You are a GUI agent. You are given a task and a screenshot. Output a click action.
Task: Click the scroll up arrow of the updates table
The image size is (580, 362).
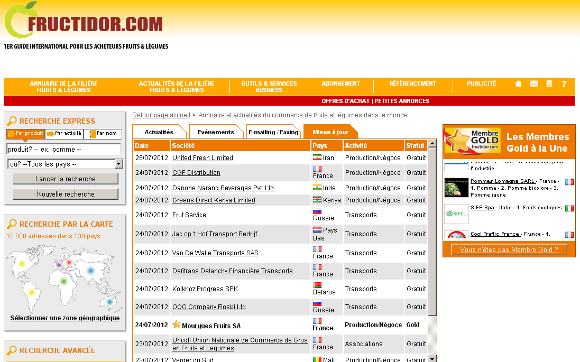pyautogui.click(x=432, y=143)
